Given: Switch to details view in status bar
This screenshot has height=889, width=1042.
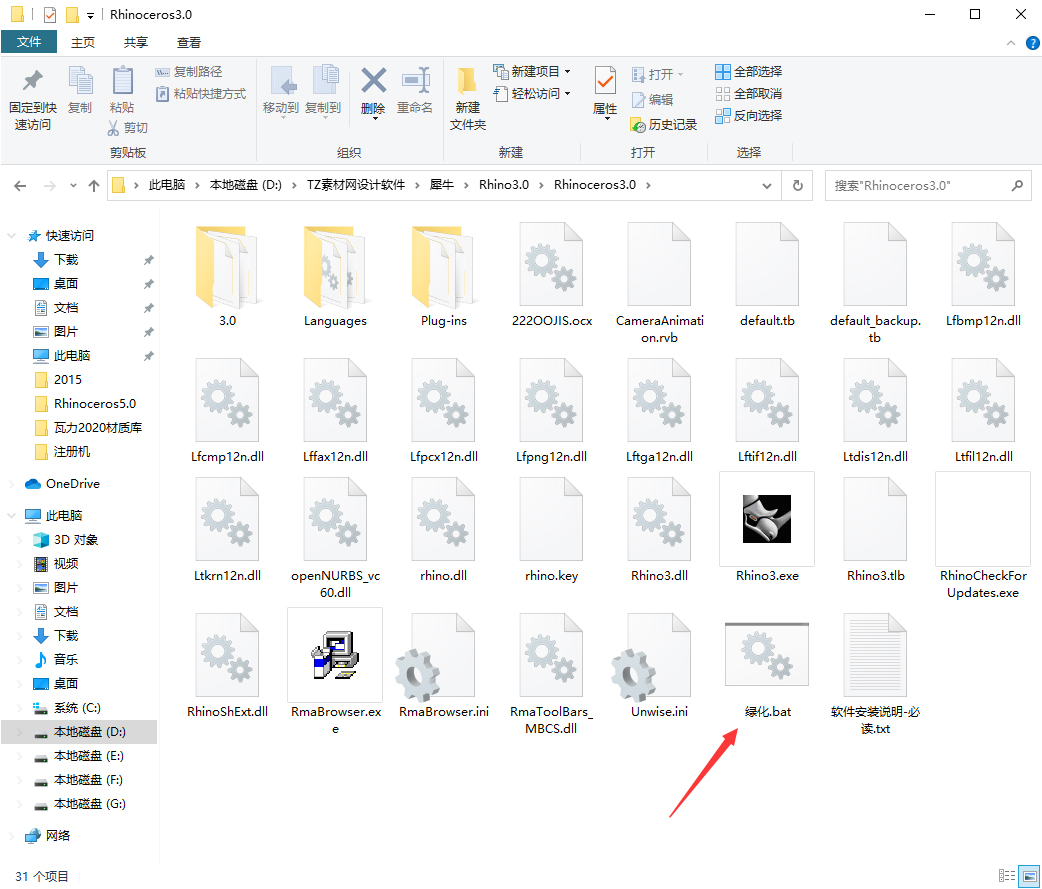Looking at the screenshot, I should click(x=1007, y=876).
